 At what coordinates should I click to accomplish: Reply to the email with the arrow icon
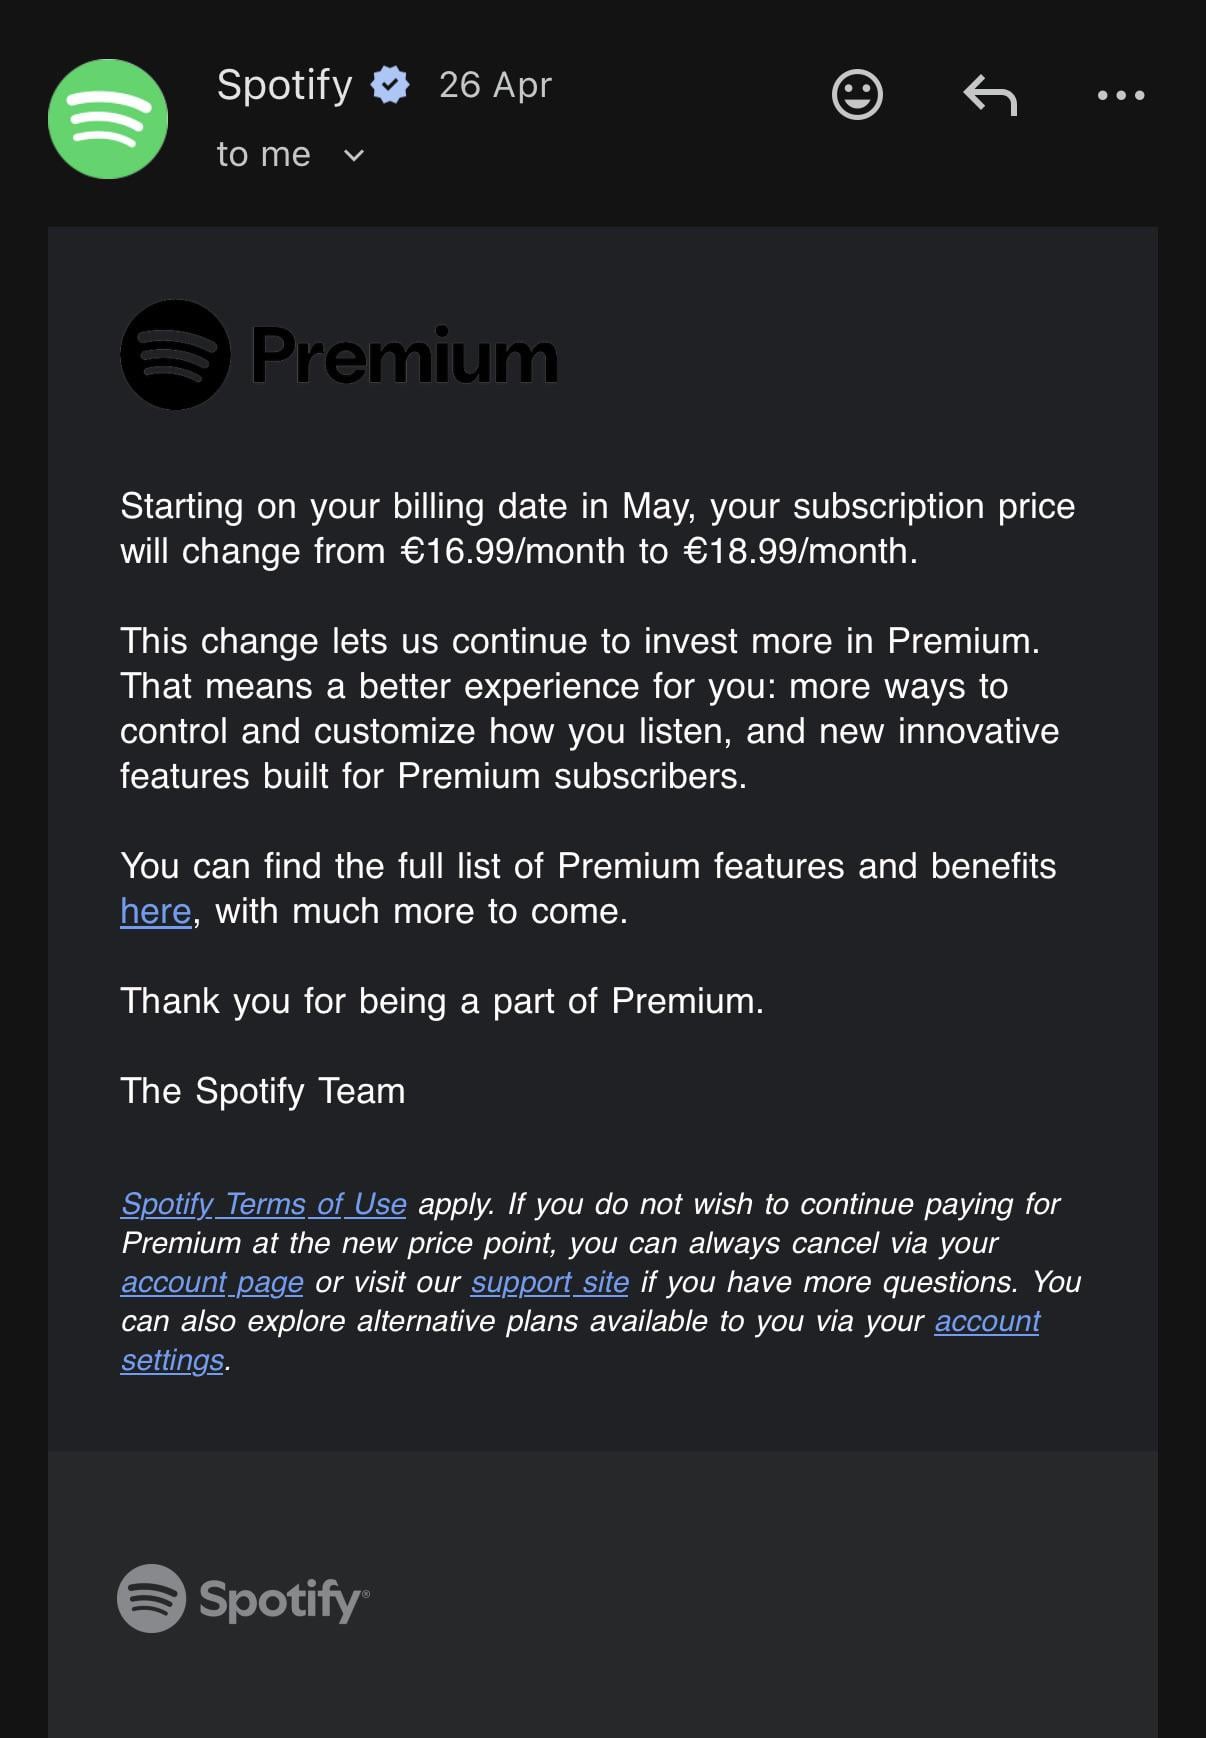[x=990, y=96]
